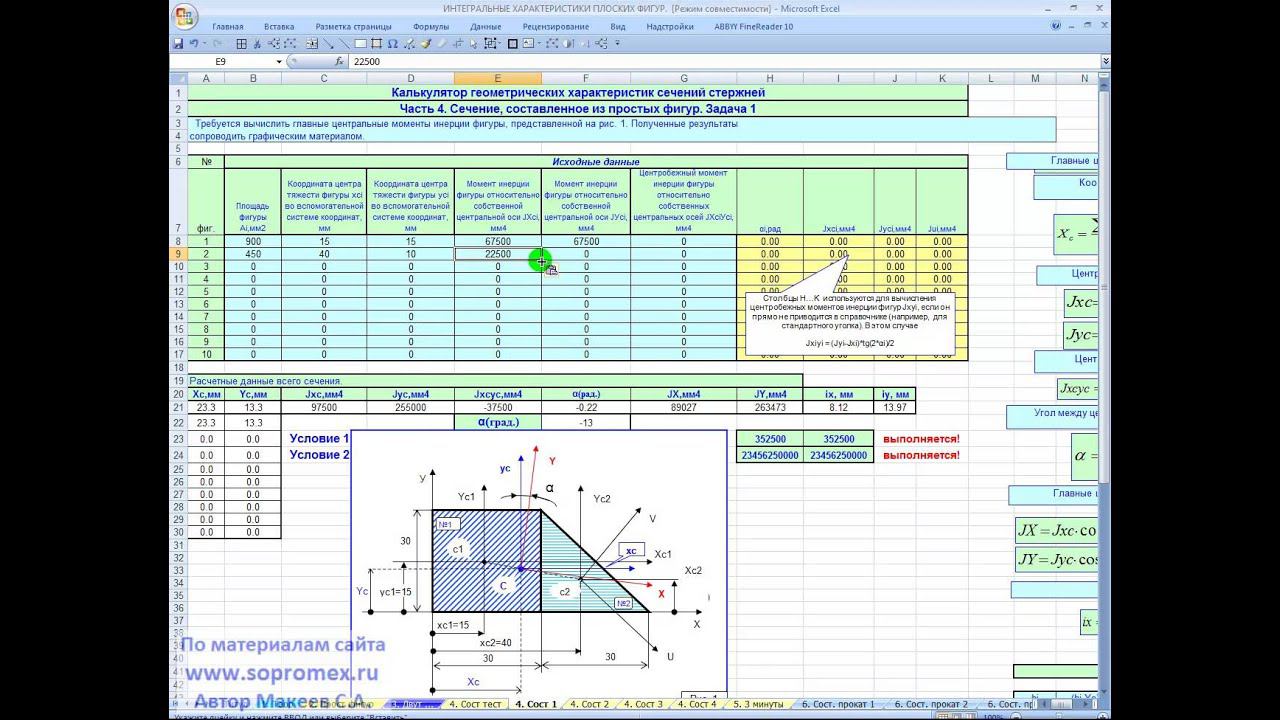The width and height of the screenshot is (1280, 720).
Task: Select column E header
Action: (497, 78)
